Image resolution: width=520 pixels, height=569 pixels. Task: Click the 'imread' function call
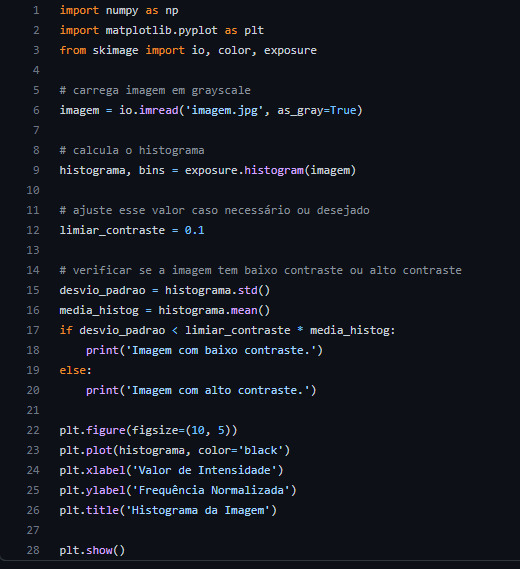pyautogui.click(x=159, y=110)
